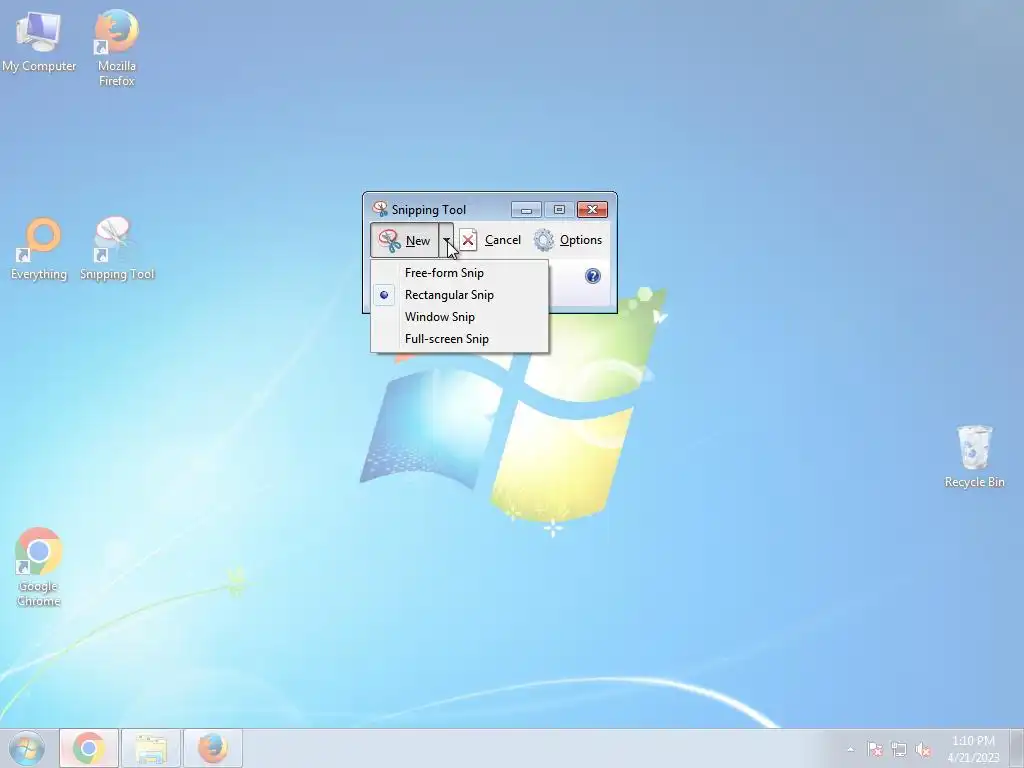This screenshot has height=768, width=1024.
Task: Click the Firefox icon in the taskbar
Action: coord(213,748)
